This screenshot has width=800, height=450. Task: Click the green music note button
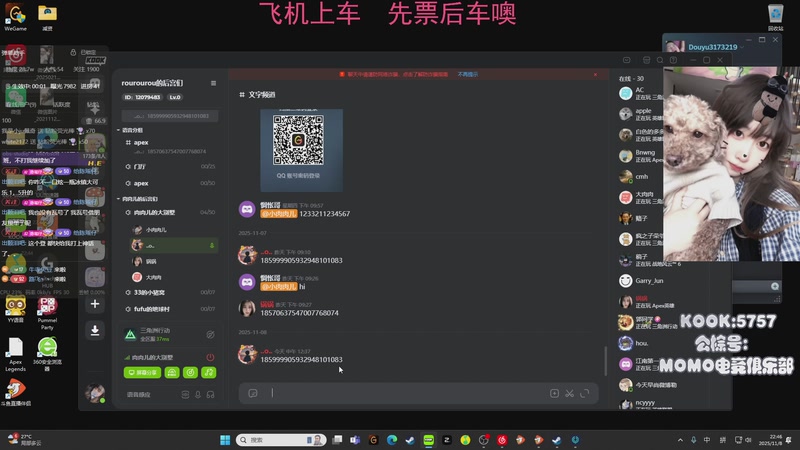tap(209, 372)
